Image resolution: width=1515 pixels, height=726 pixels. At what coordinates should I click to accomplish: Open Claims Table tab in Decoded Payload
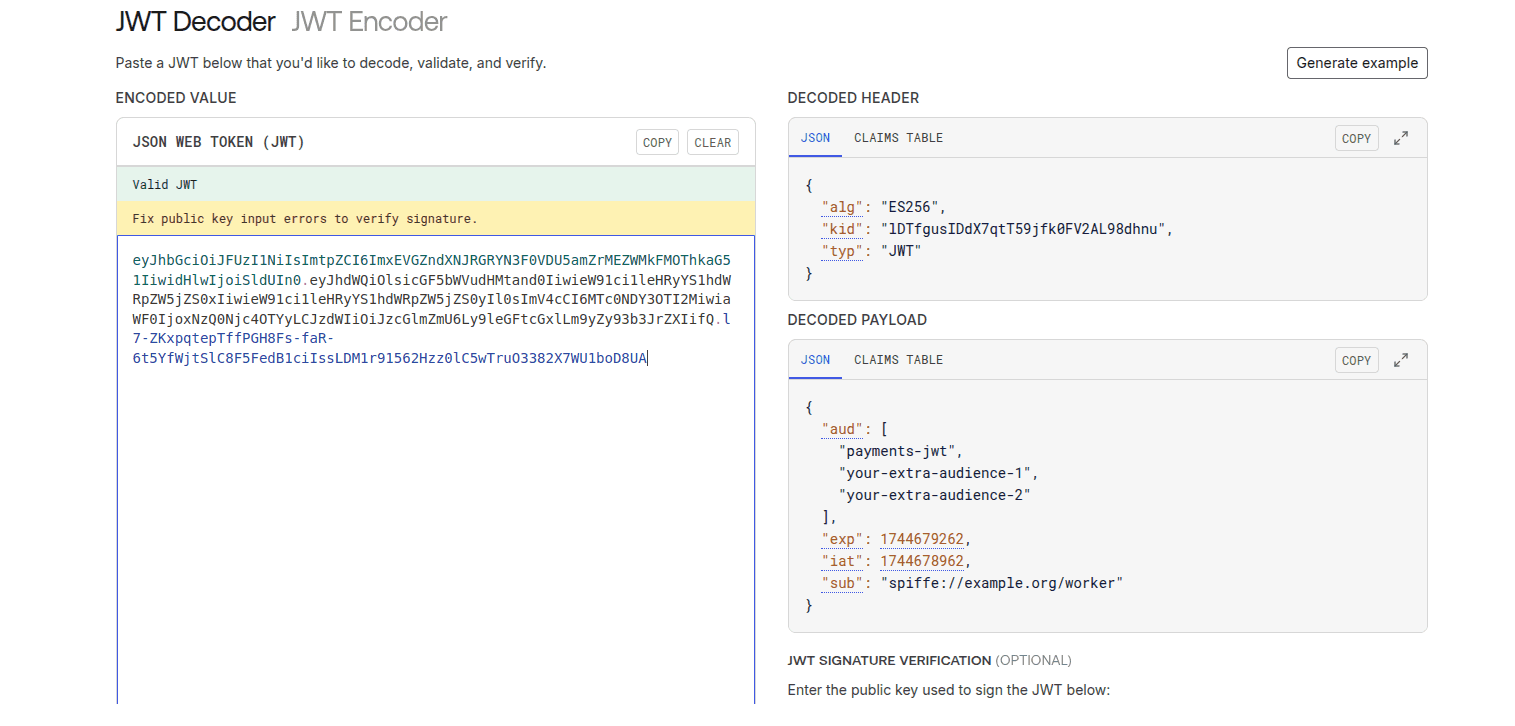tap(898, 360)
